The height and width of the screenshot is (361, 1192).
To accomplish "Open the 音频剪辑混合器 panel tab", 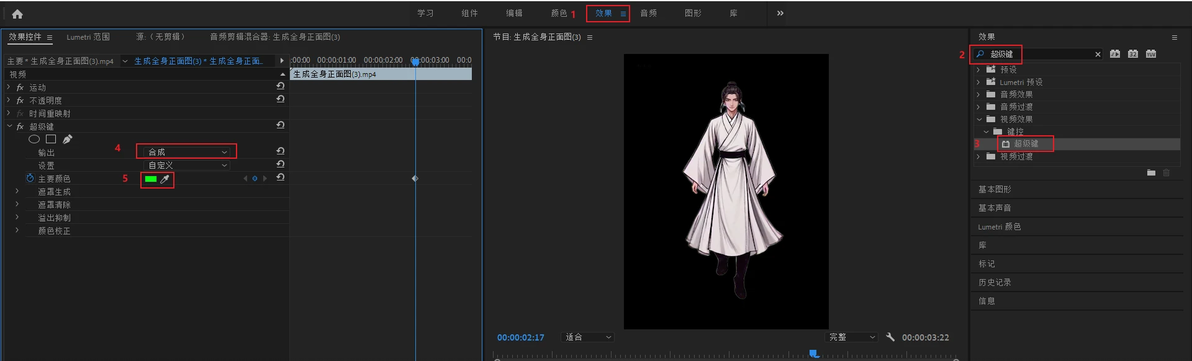I will tap(275, 36).
